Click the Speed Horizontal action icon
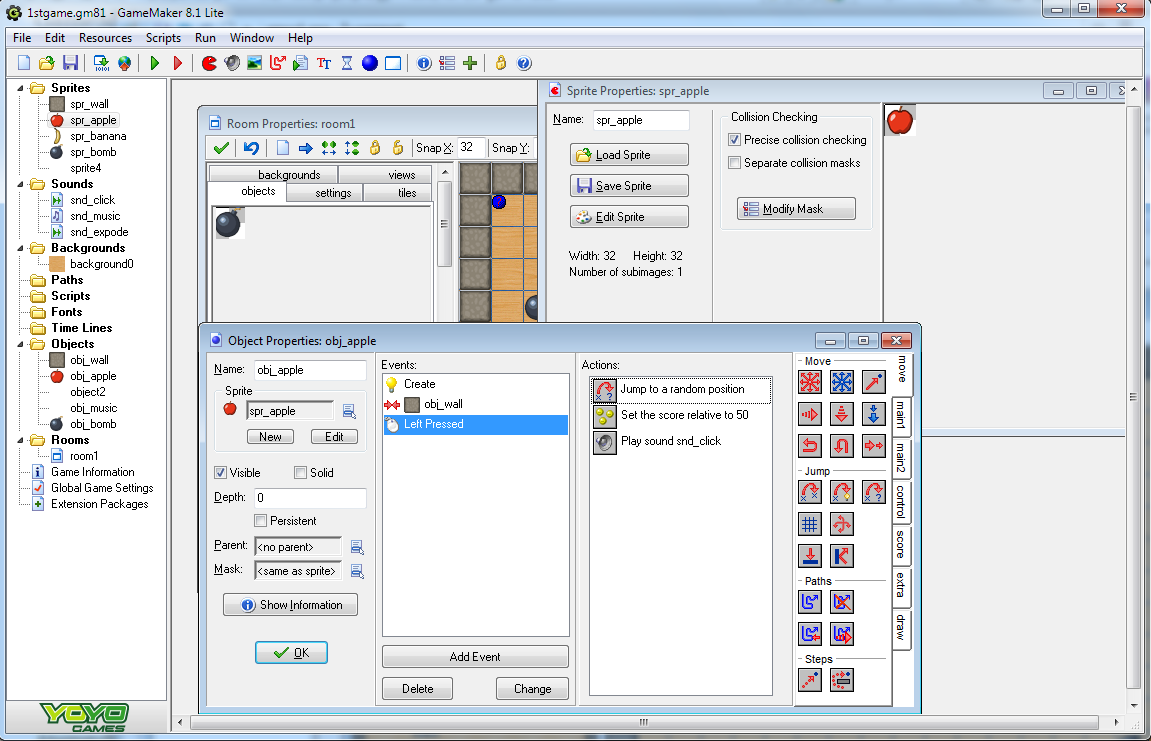Screen dimensions: 1151x741 810,414
